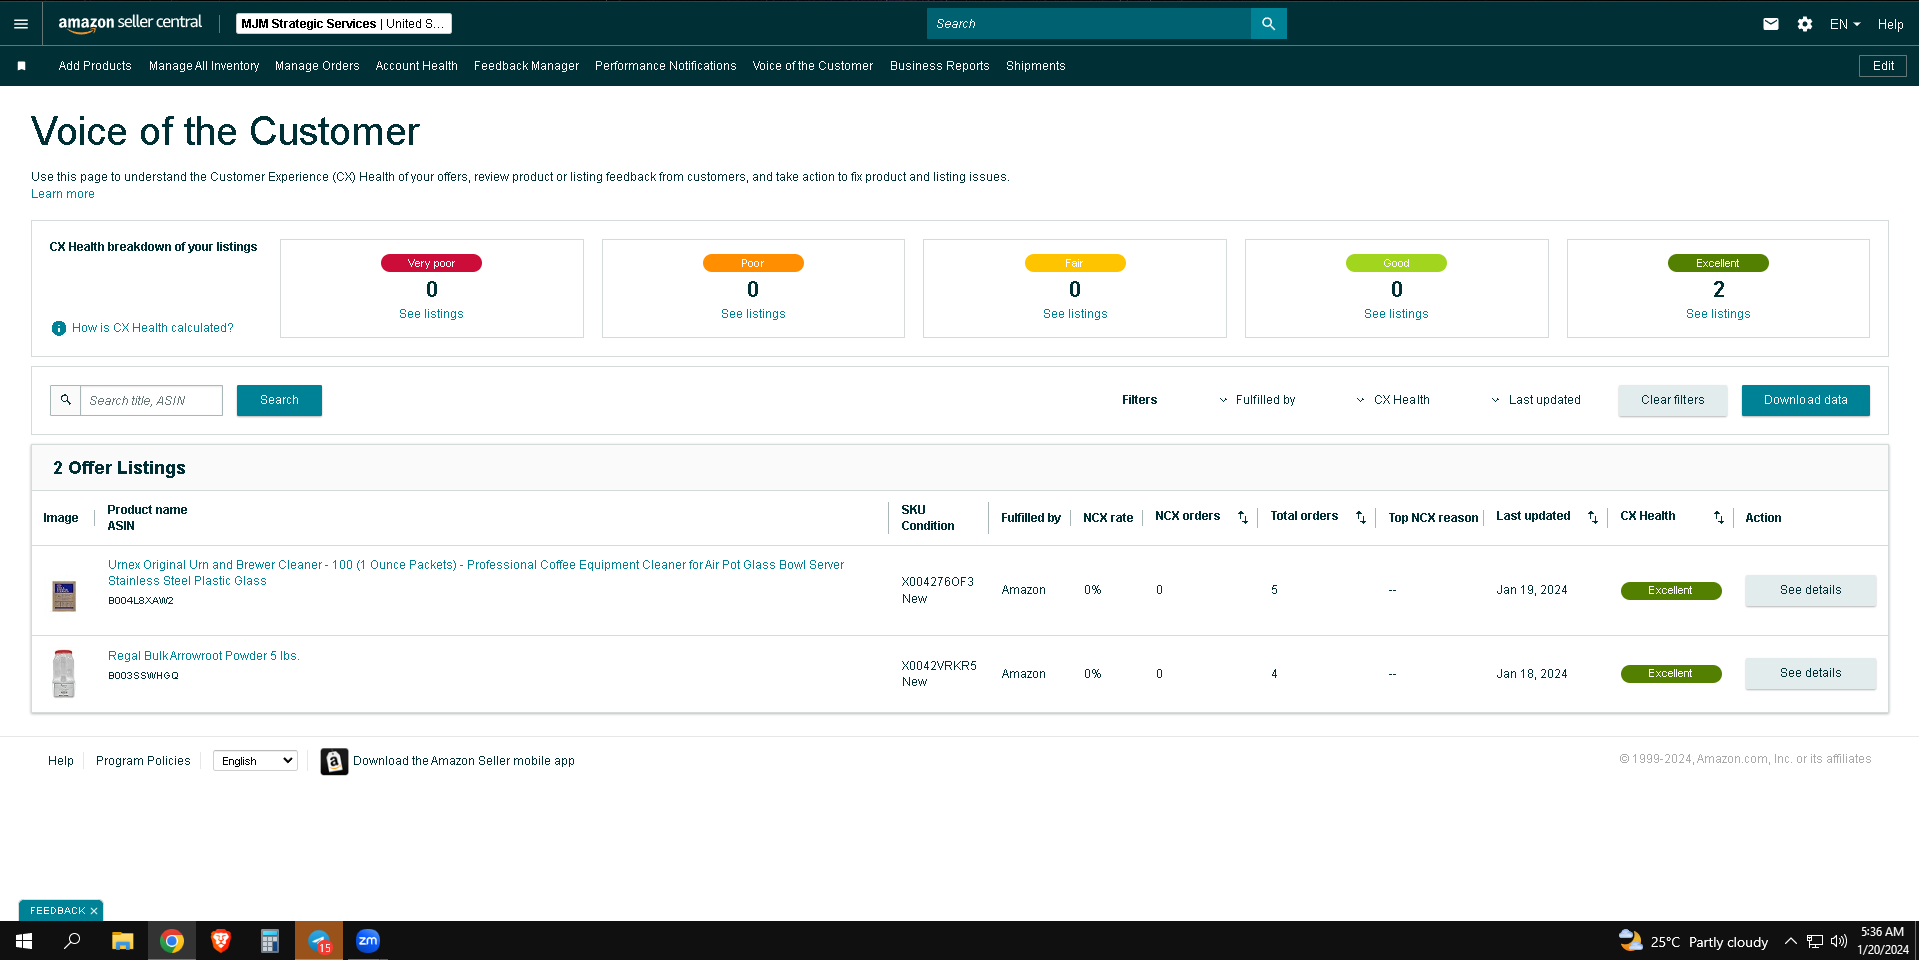Open Telegram from the taskbar
The width and height of the screenshot is (1919, 960).
coord(319,941)
